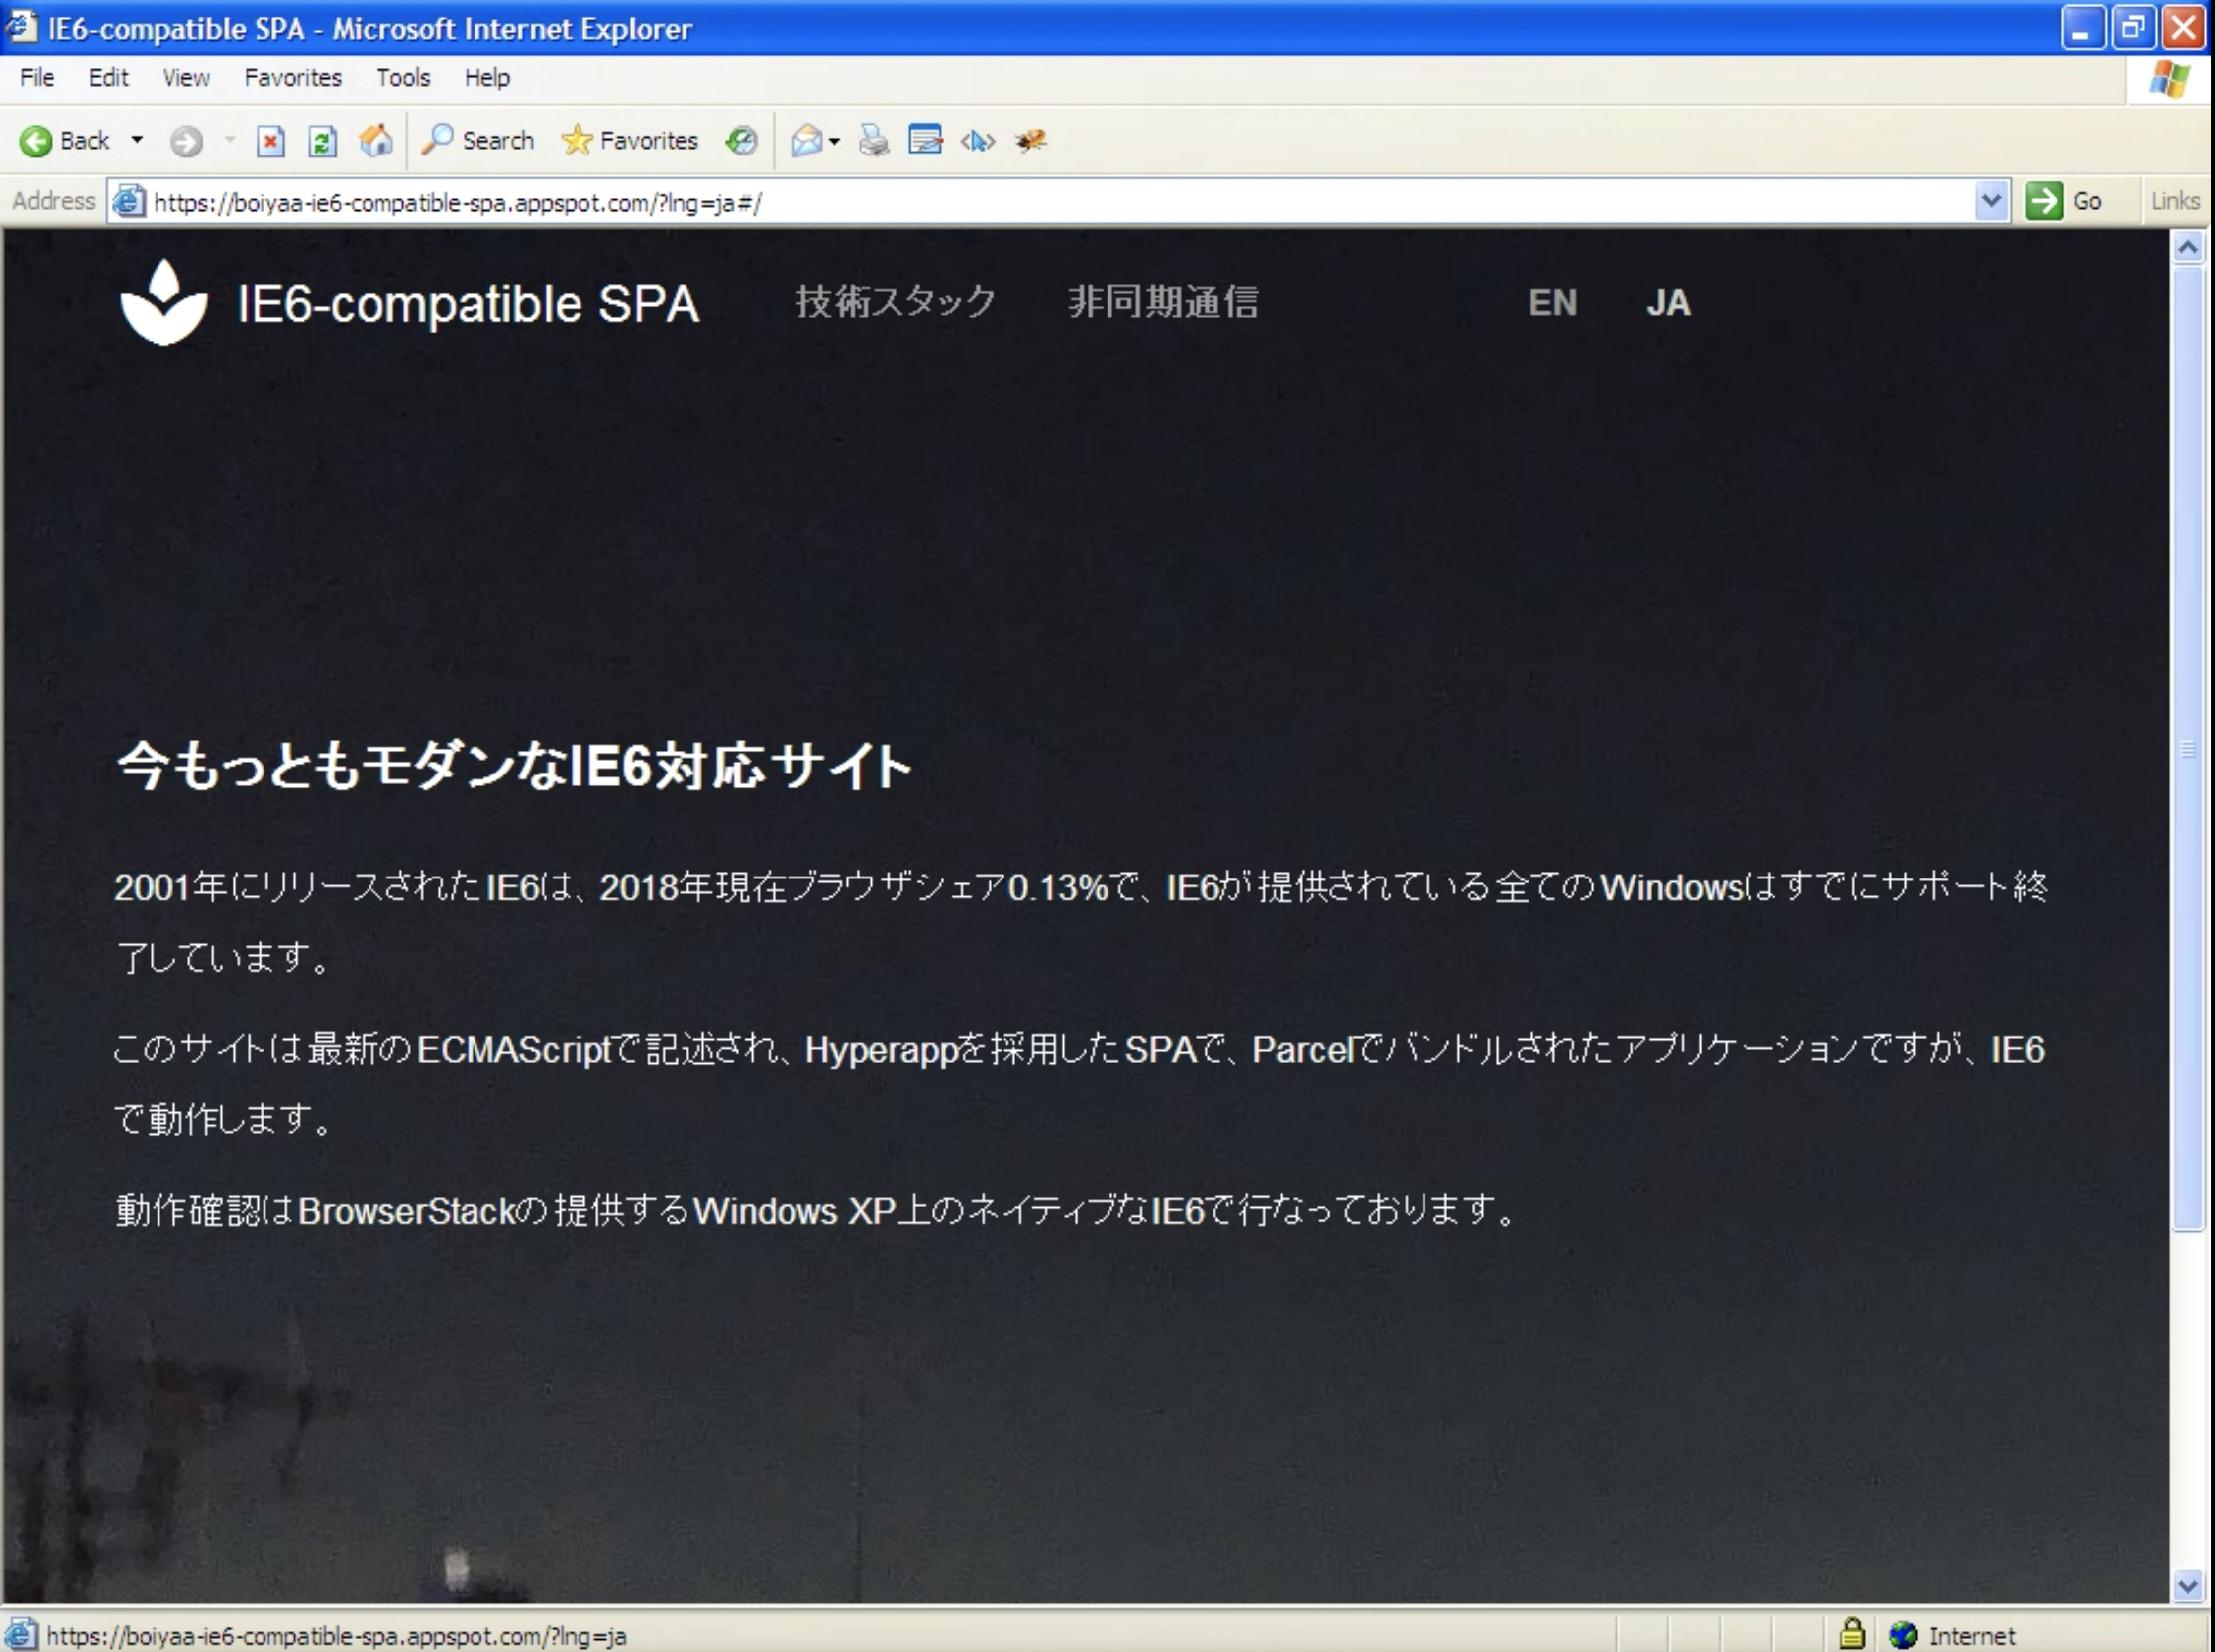Restore down the Internet Explorer window
Viewport: 2215px width, 1652px height.
[x=2132, y=28]
